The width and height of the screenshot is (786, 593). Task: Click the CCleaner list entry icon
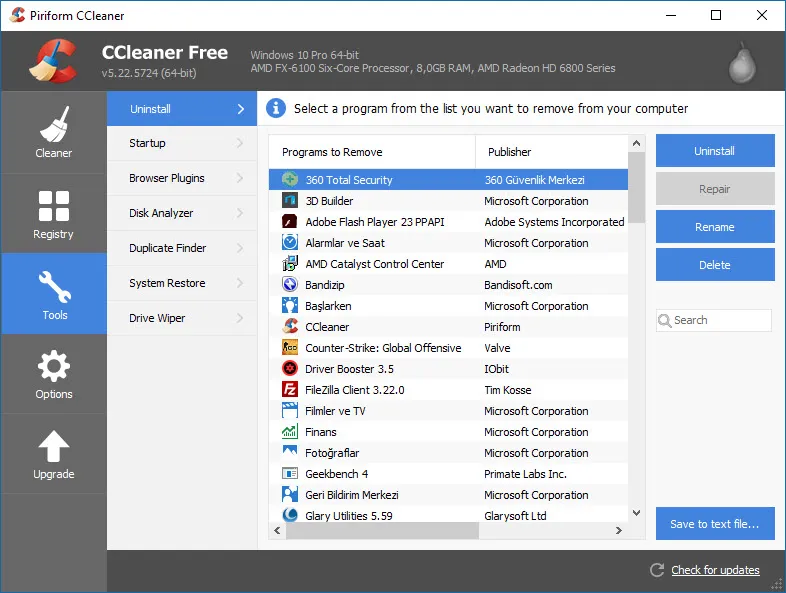[x=290, y=327]
